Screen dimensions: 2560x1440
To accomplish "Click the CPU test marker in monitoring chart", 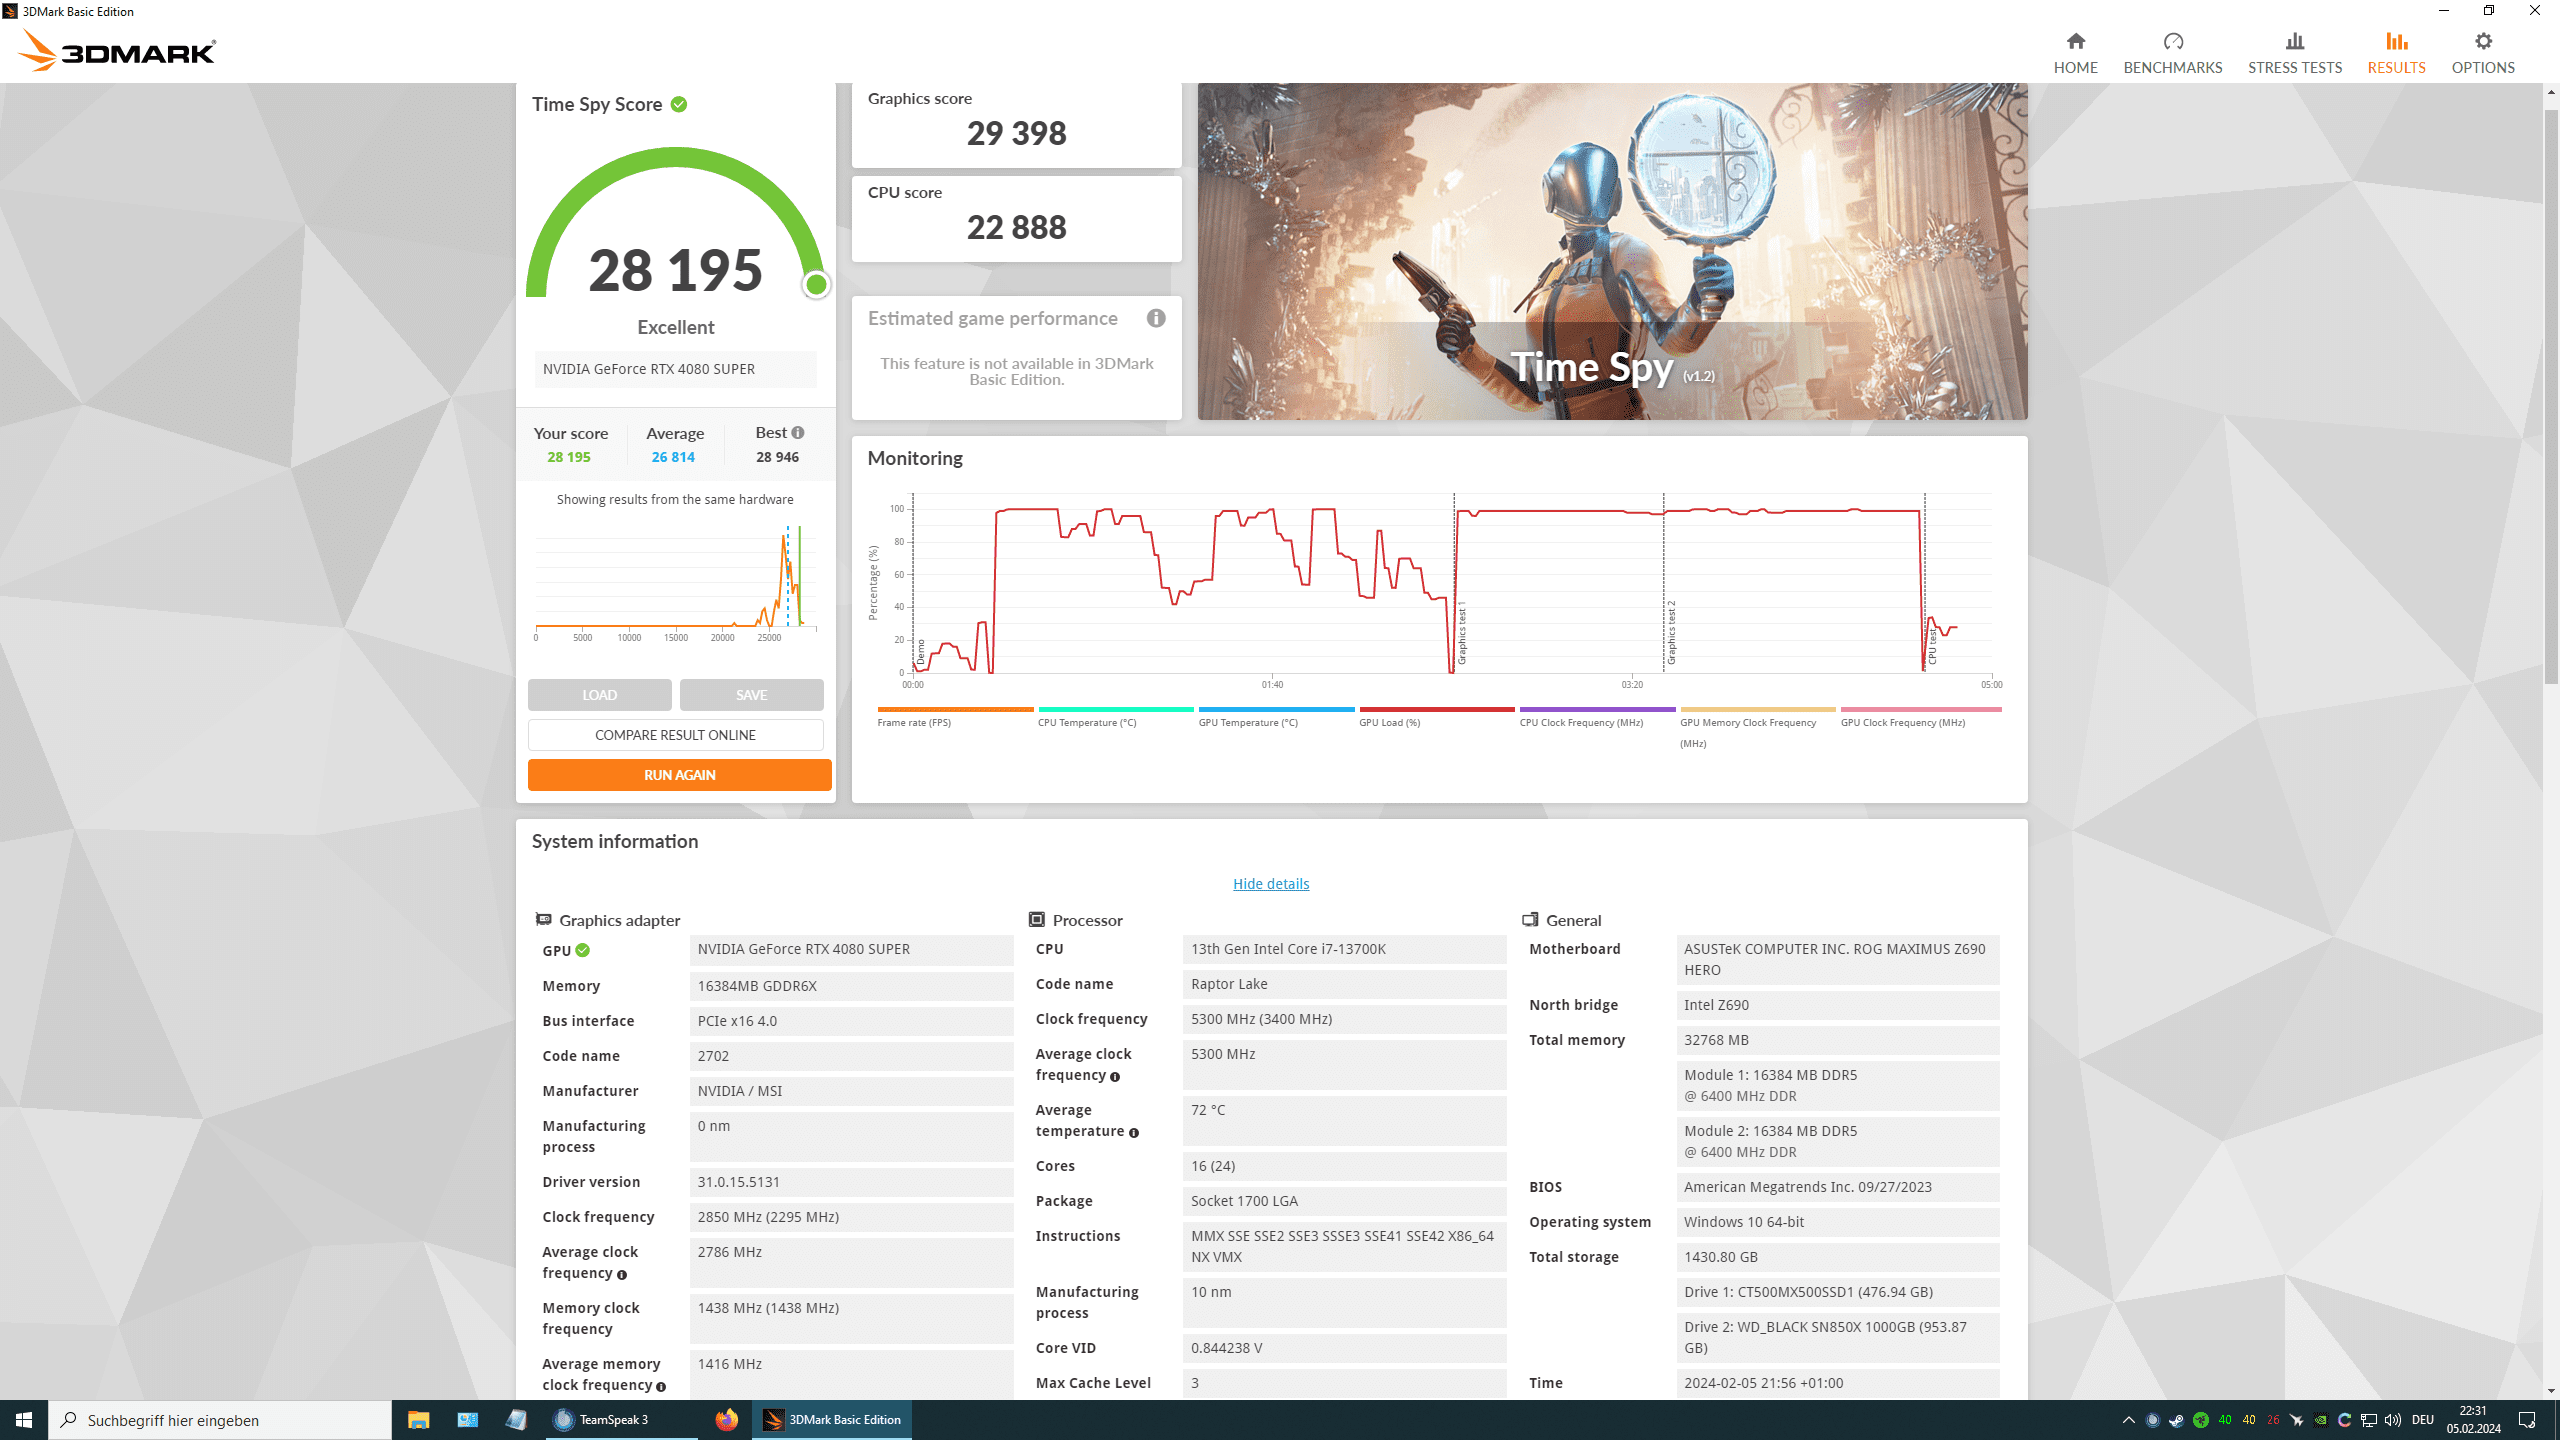I will (x=1932, y=645).
